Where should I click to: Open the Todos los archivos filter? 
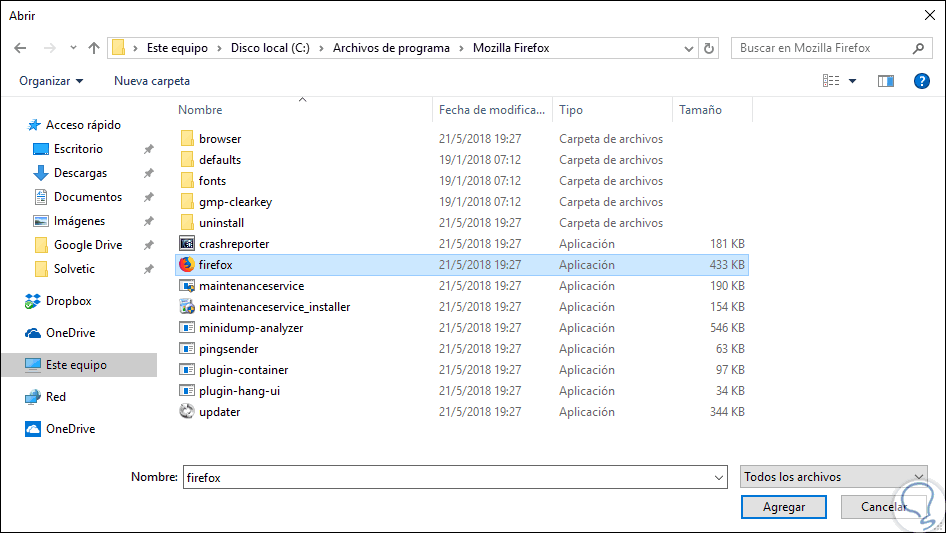(x=834, y=478)
